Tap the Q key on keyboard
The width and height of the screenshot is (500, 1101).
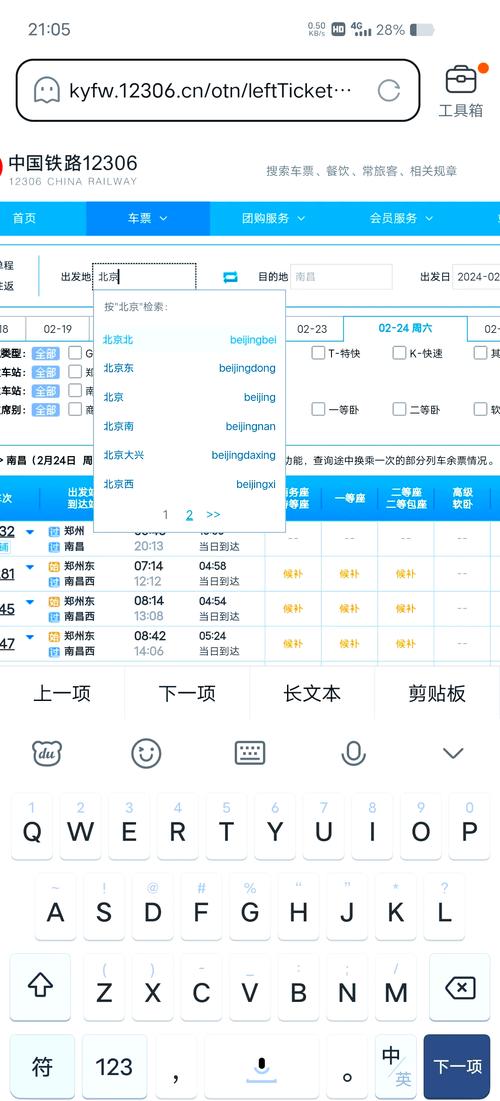tap(32, 826)
